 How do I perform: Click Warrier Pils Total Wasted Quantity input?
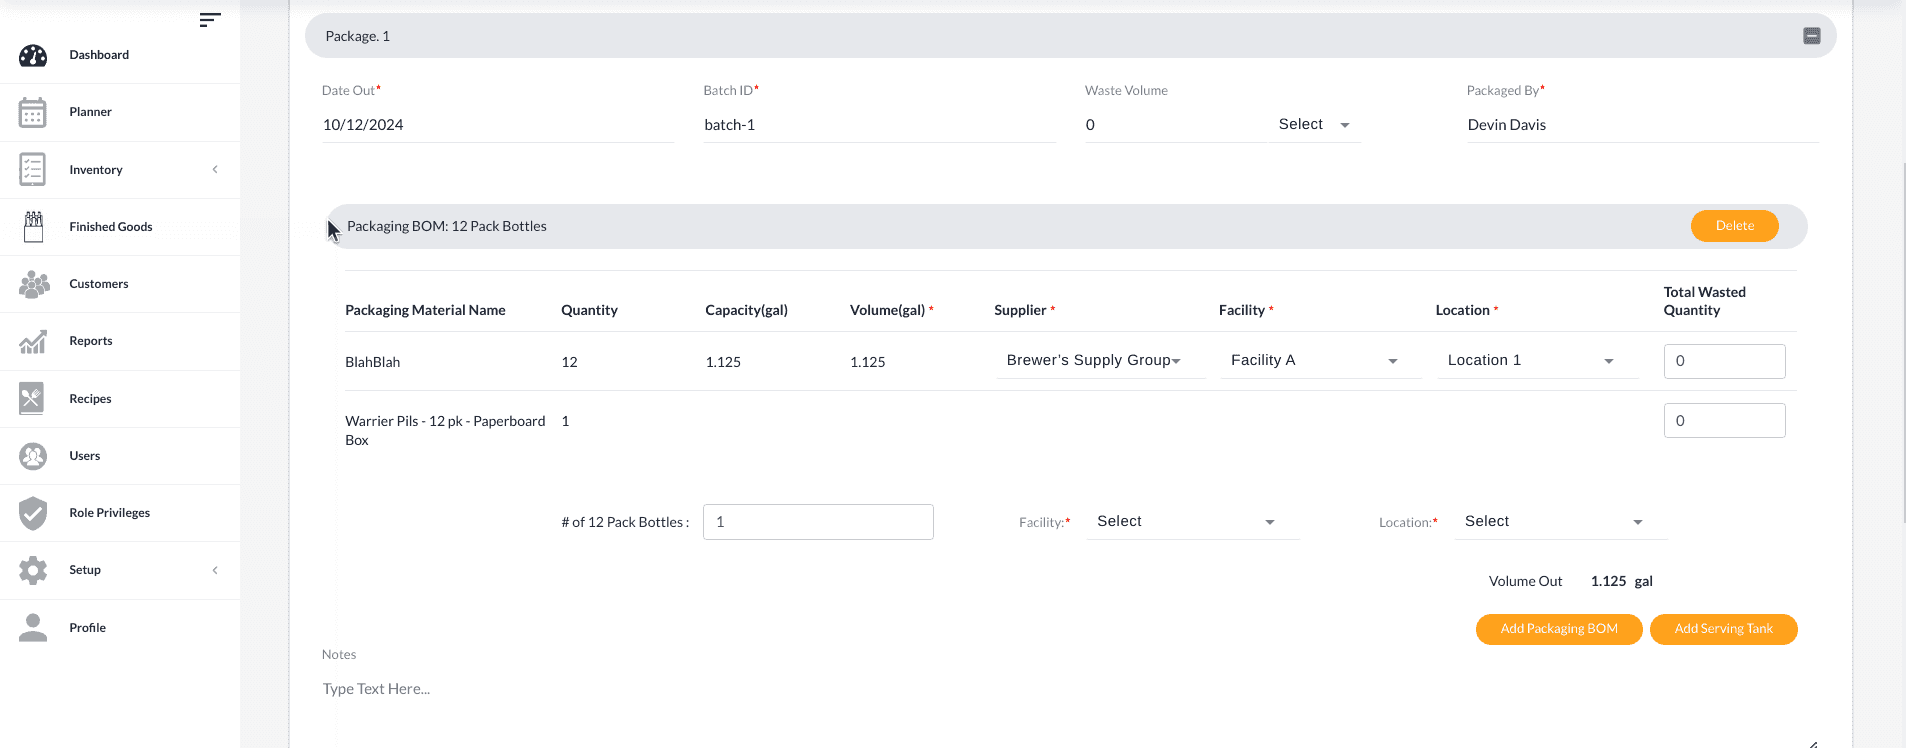pos(1724,421)
